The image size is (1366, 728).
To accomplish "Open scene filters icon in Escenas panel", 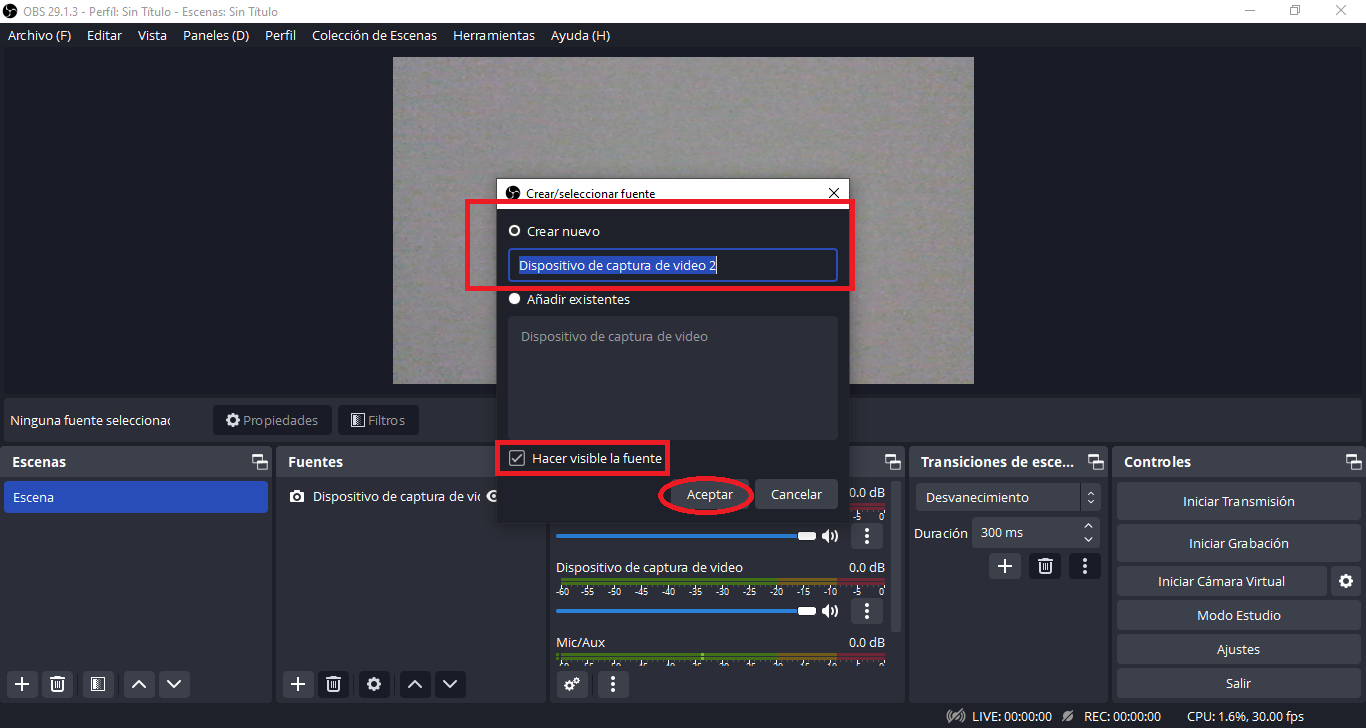I will pyautogui.click(x=97, y=684).
